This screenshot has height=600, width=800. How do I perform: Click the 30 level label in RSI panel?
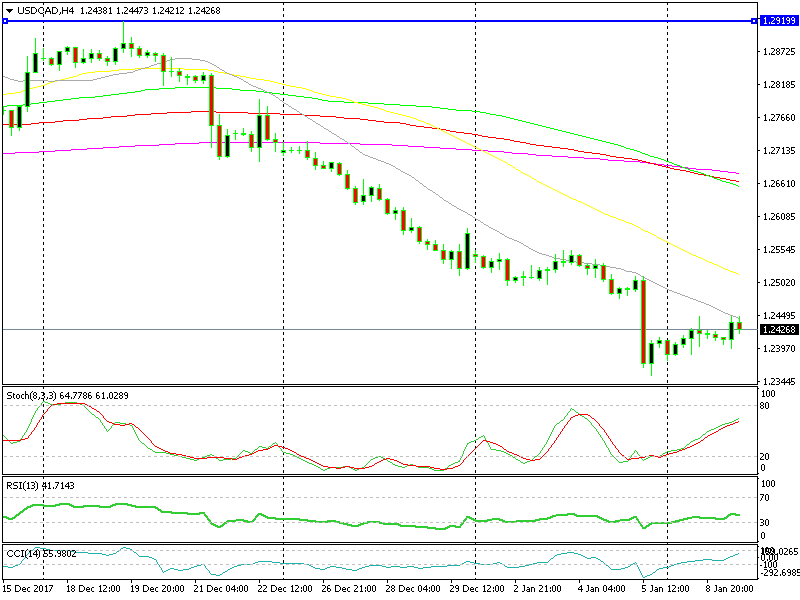[x=765, y=522]
